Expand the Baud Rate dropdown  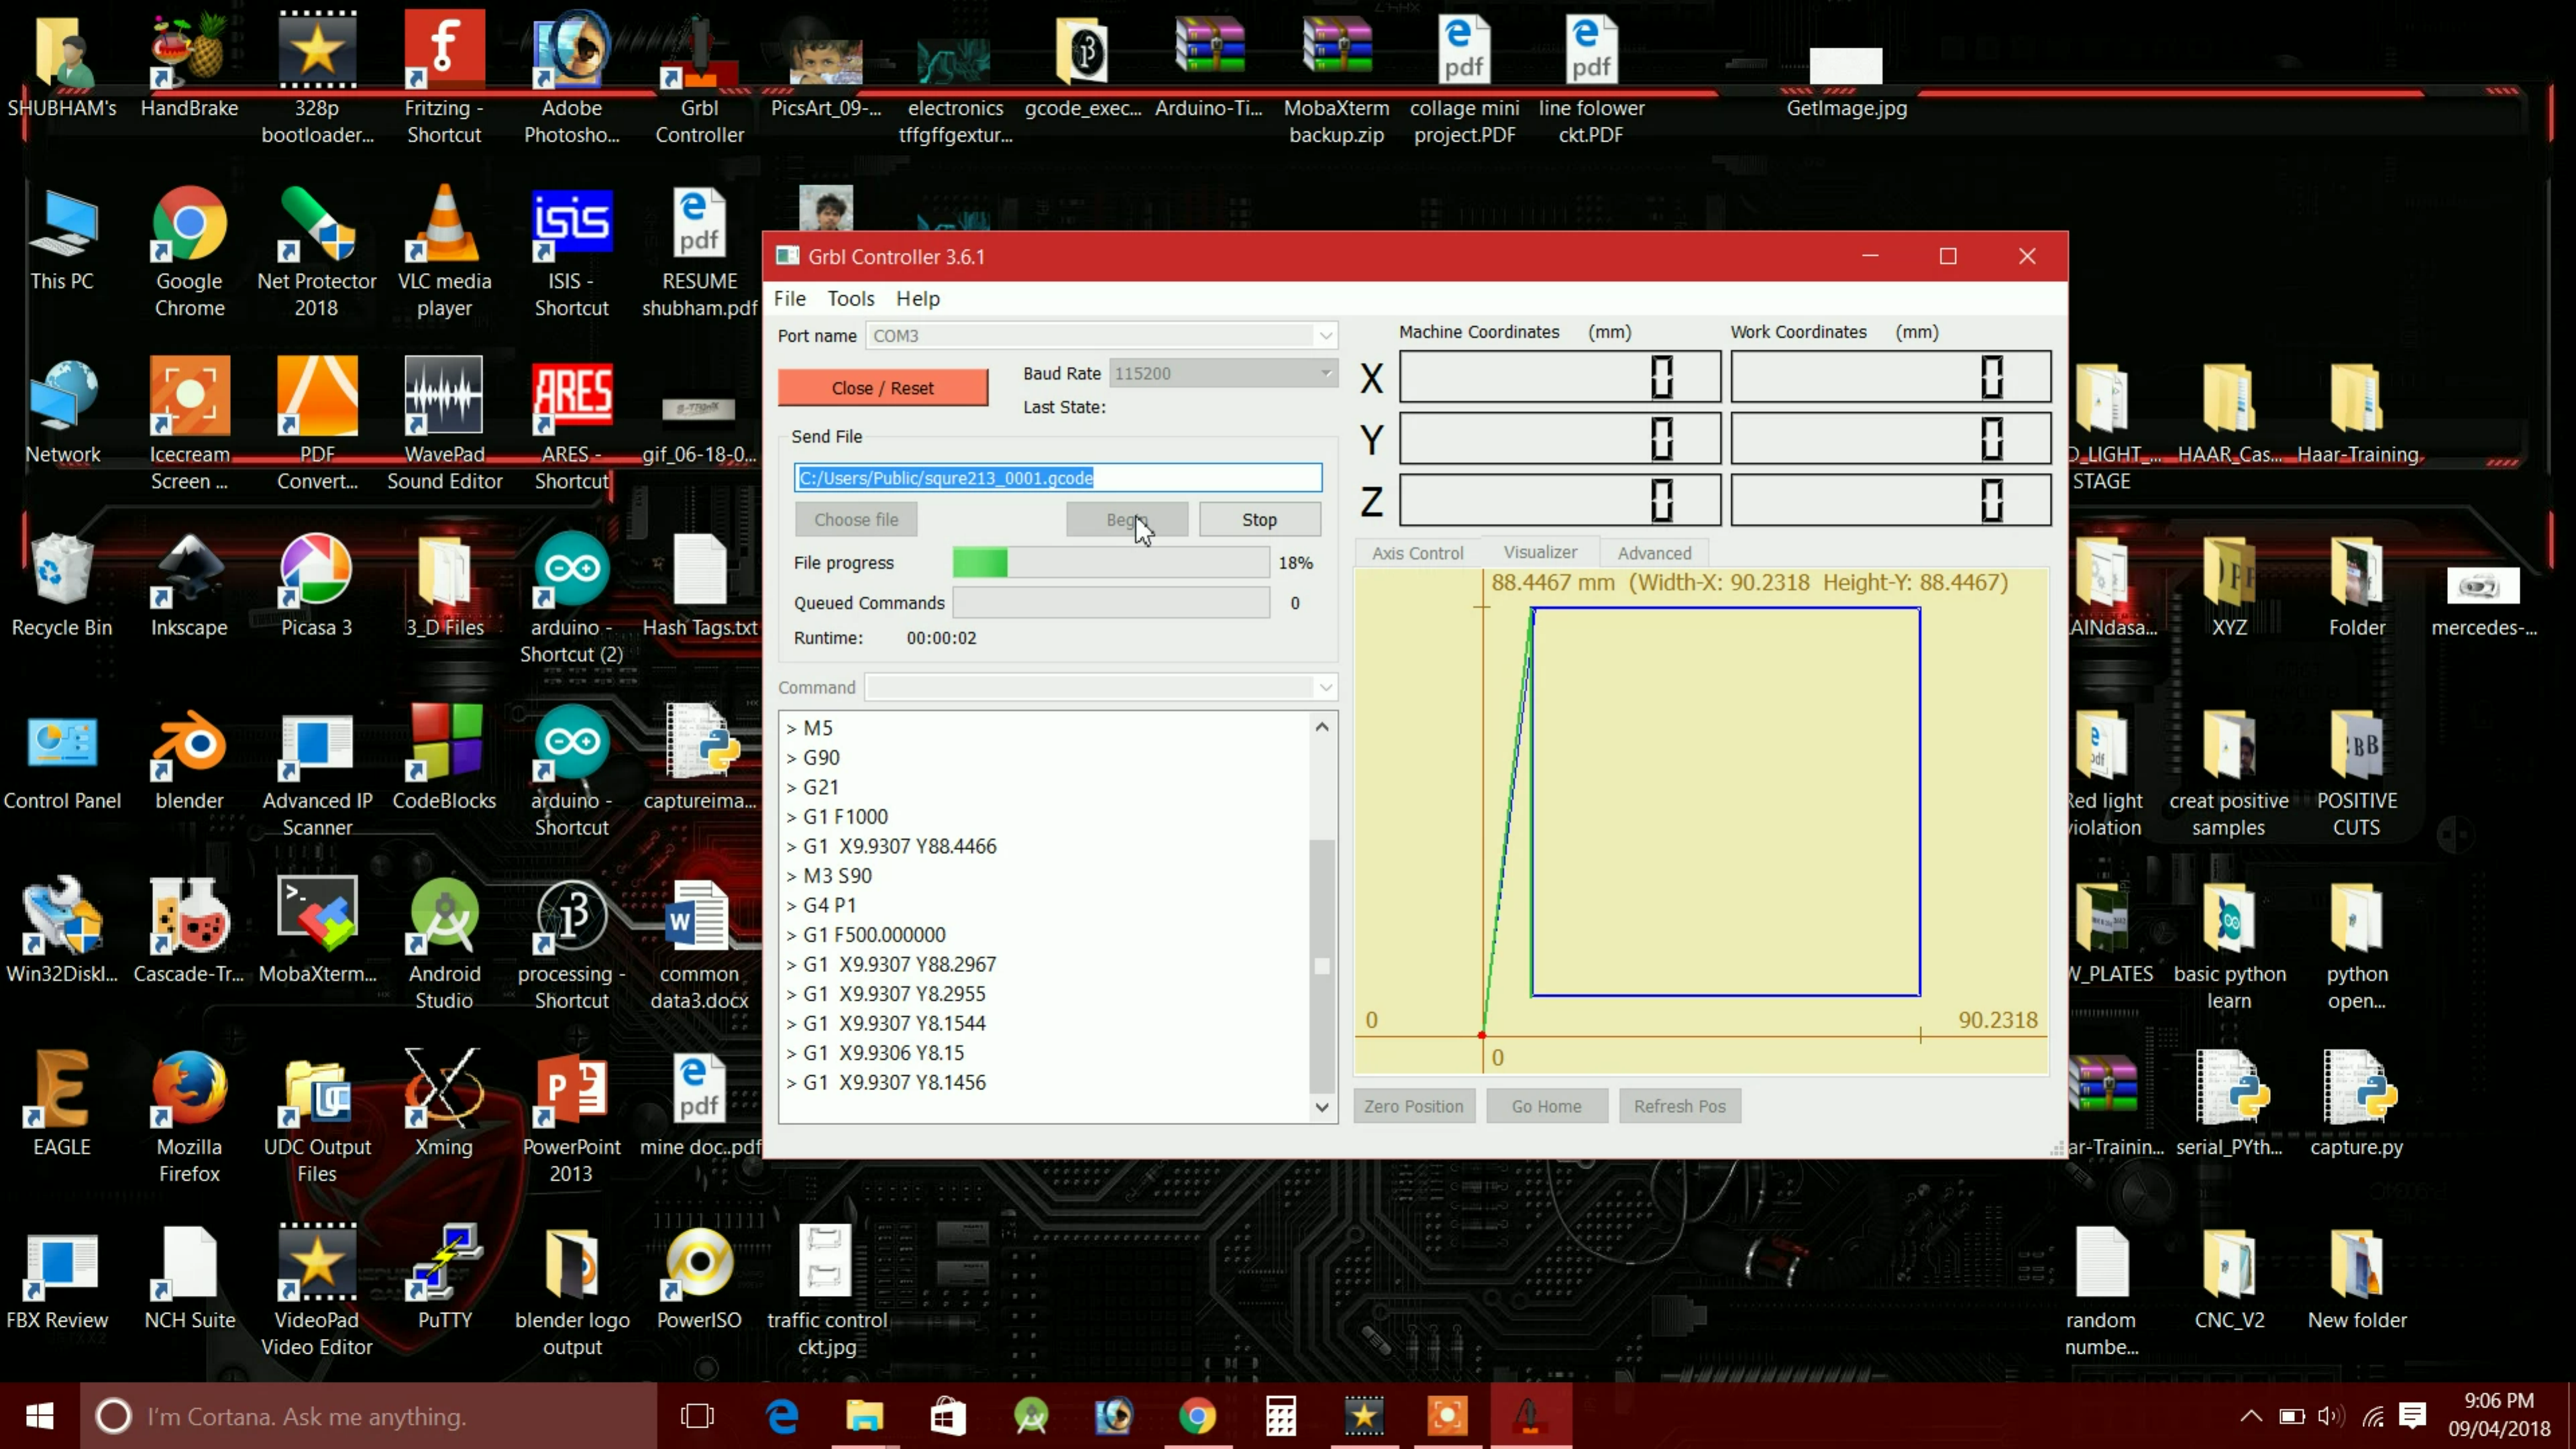tap(1325, 373)
